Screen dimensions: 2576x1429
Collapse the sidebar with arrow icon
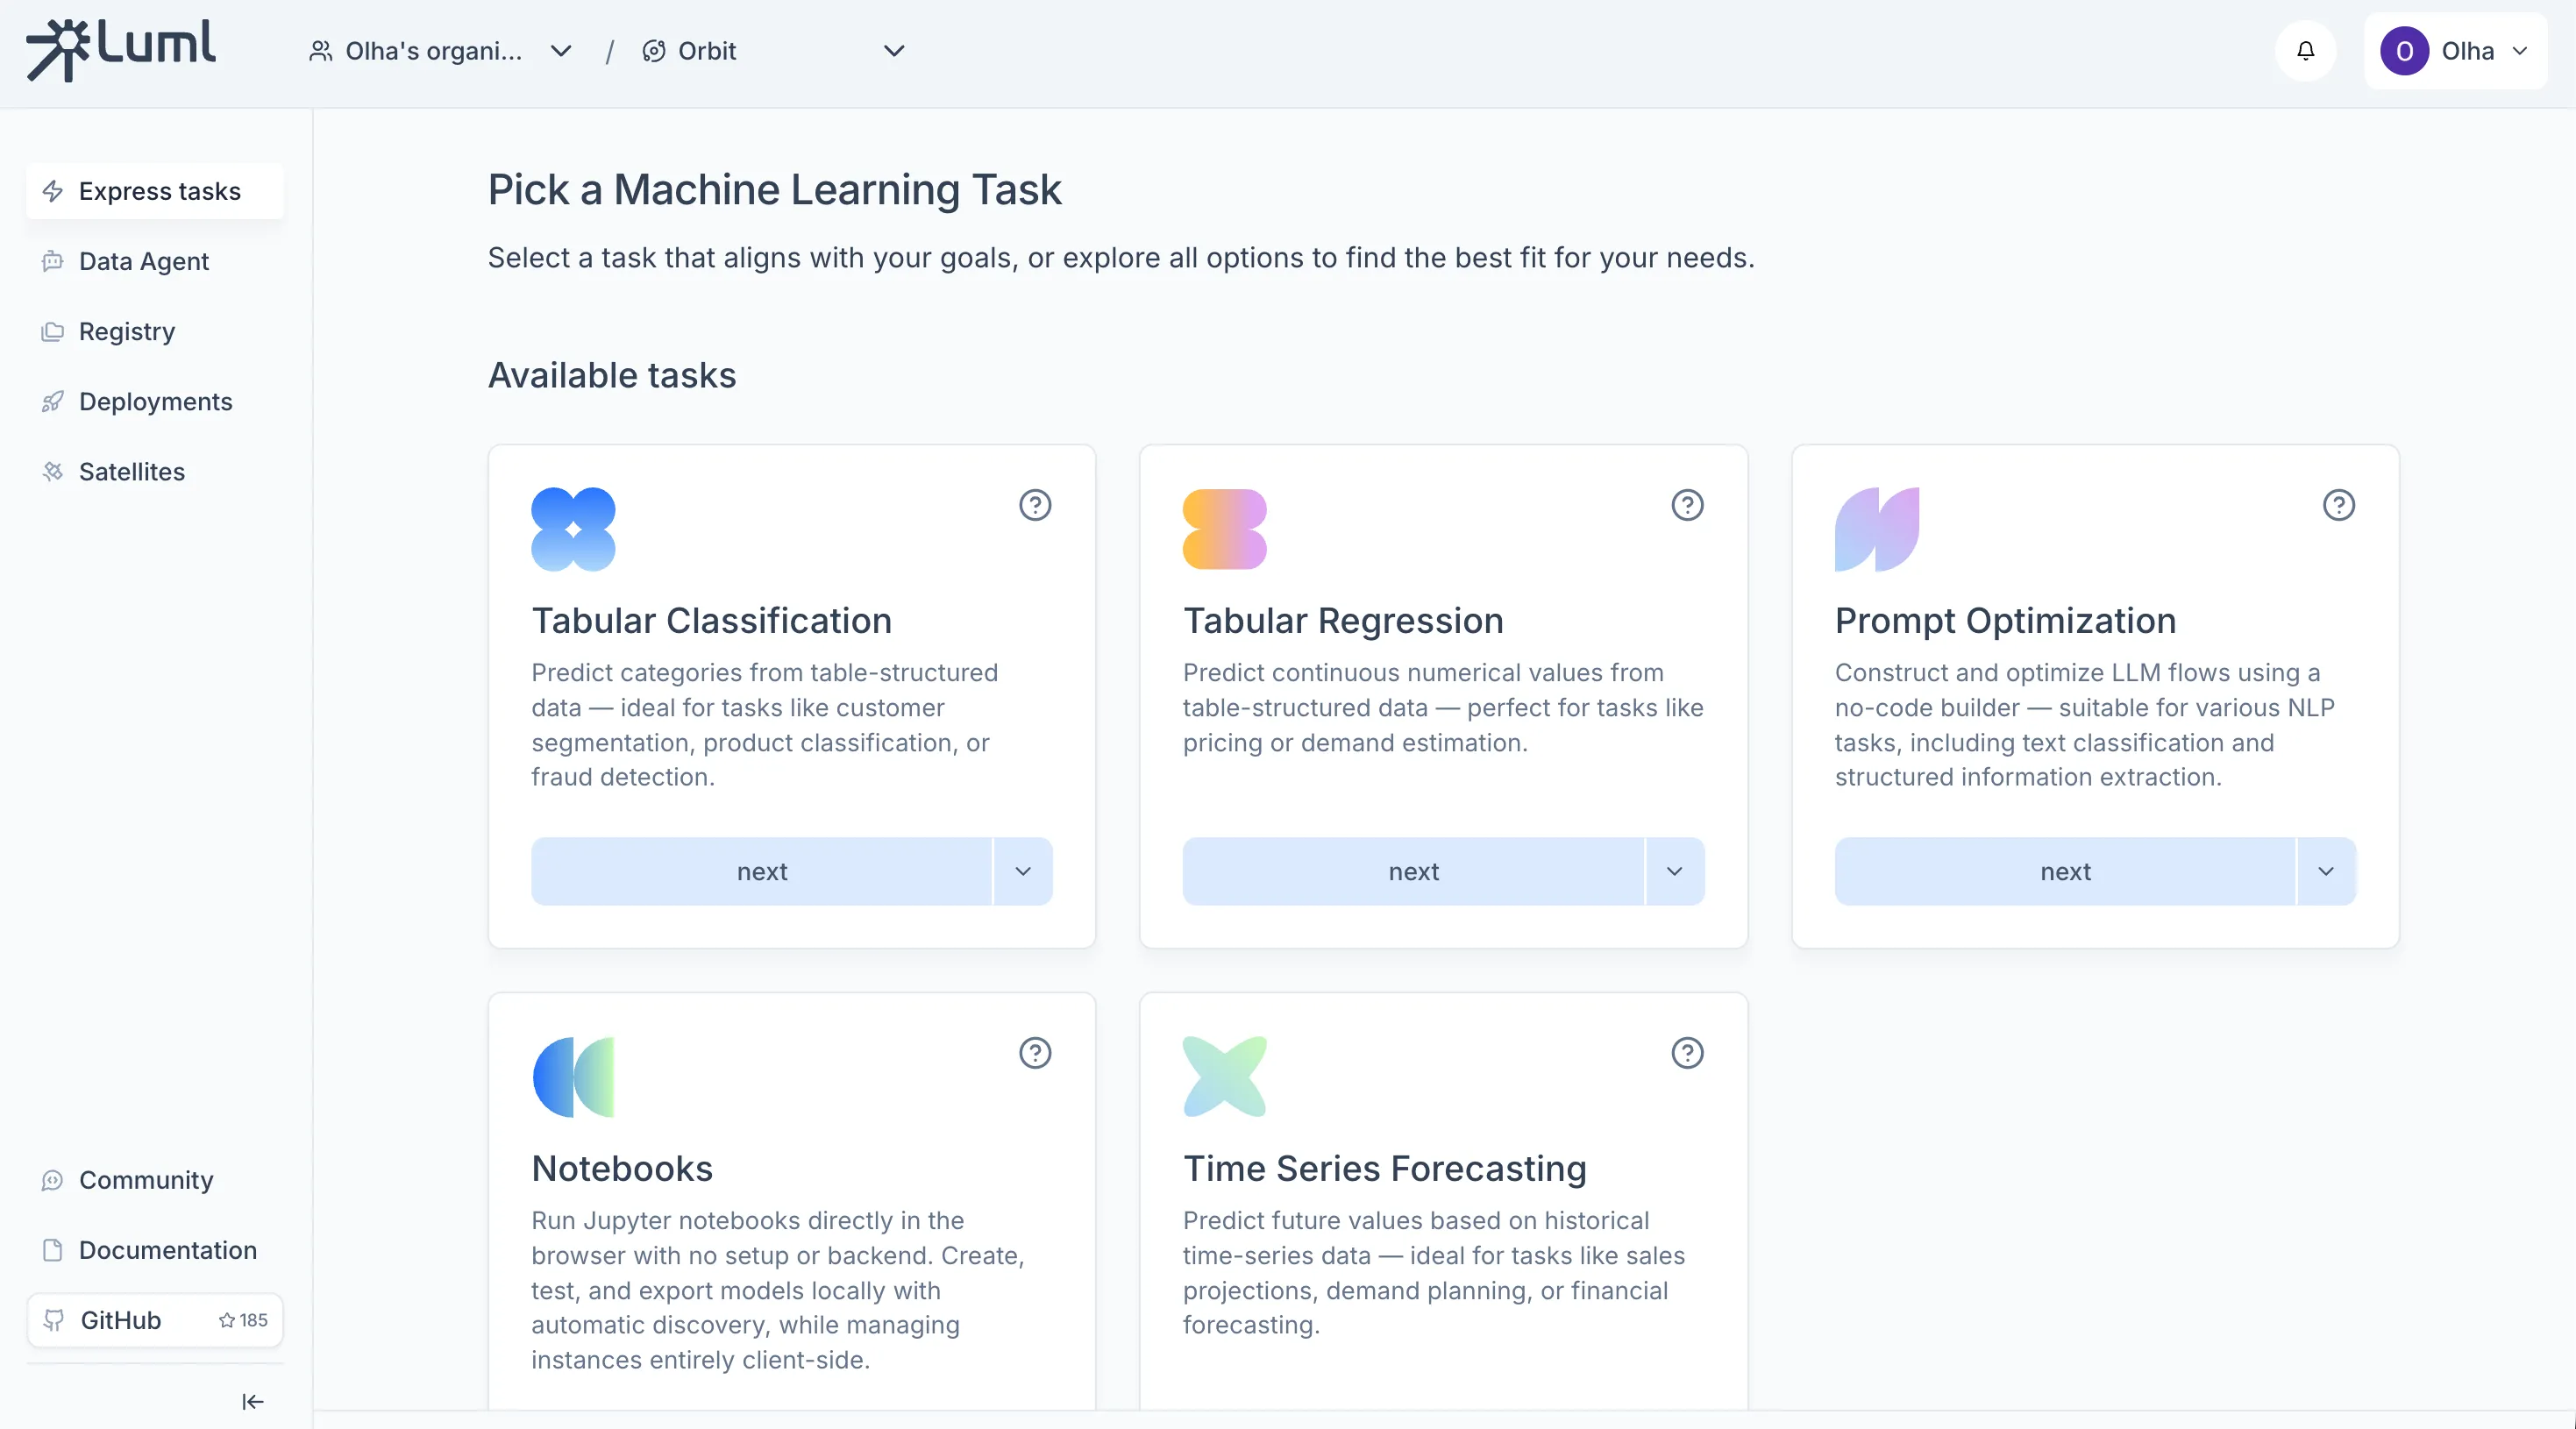point(253,1402)
